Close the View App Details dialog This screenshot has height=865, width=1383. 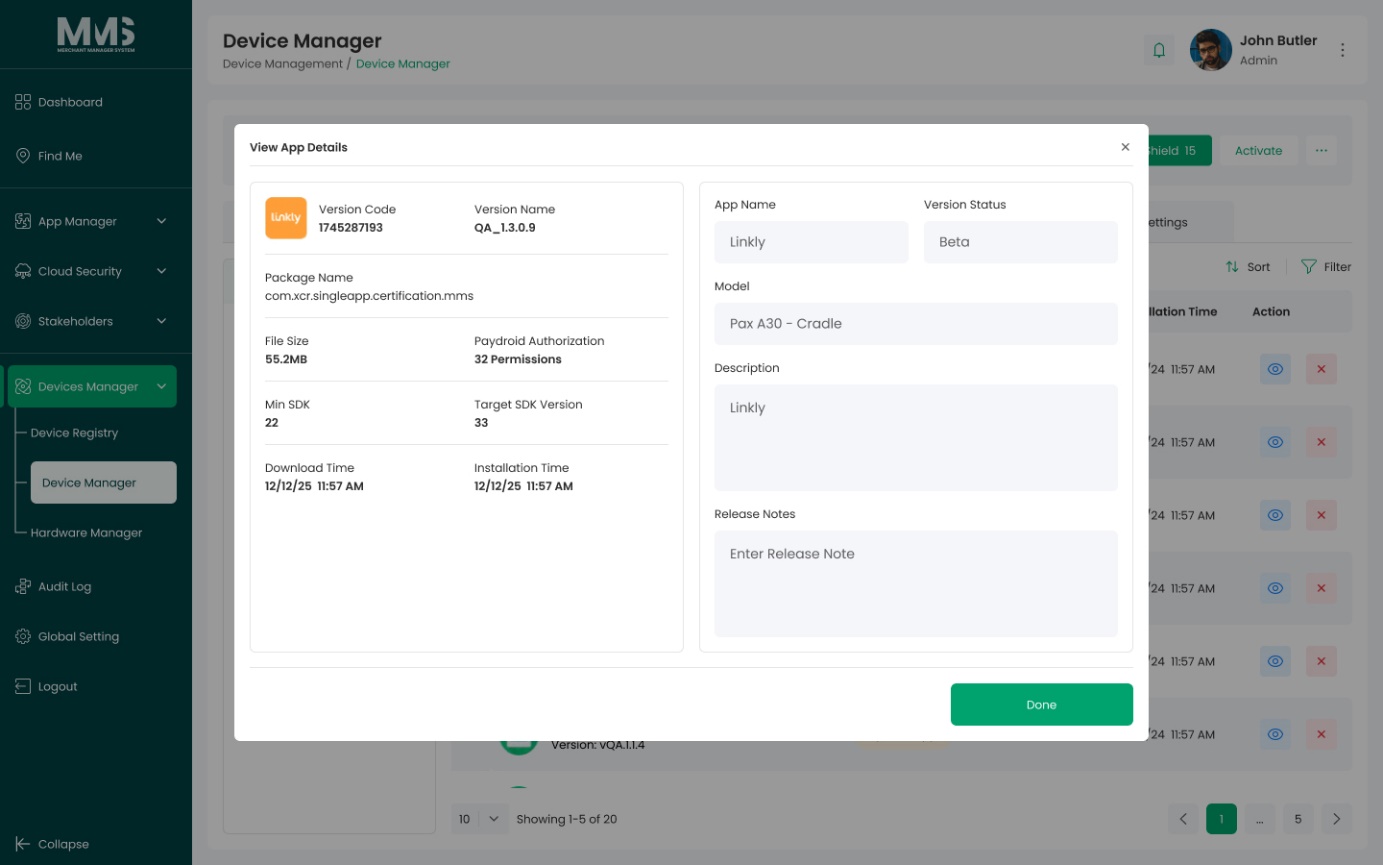point(1125,147)
